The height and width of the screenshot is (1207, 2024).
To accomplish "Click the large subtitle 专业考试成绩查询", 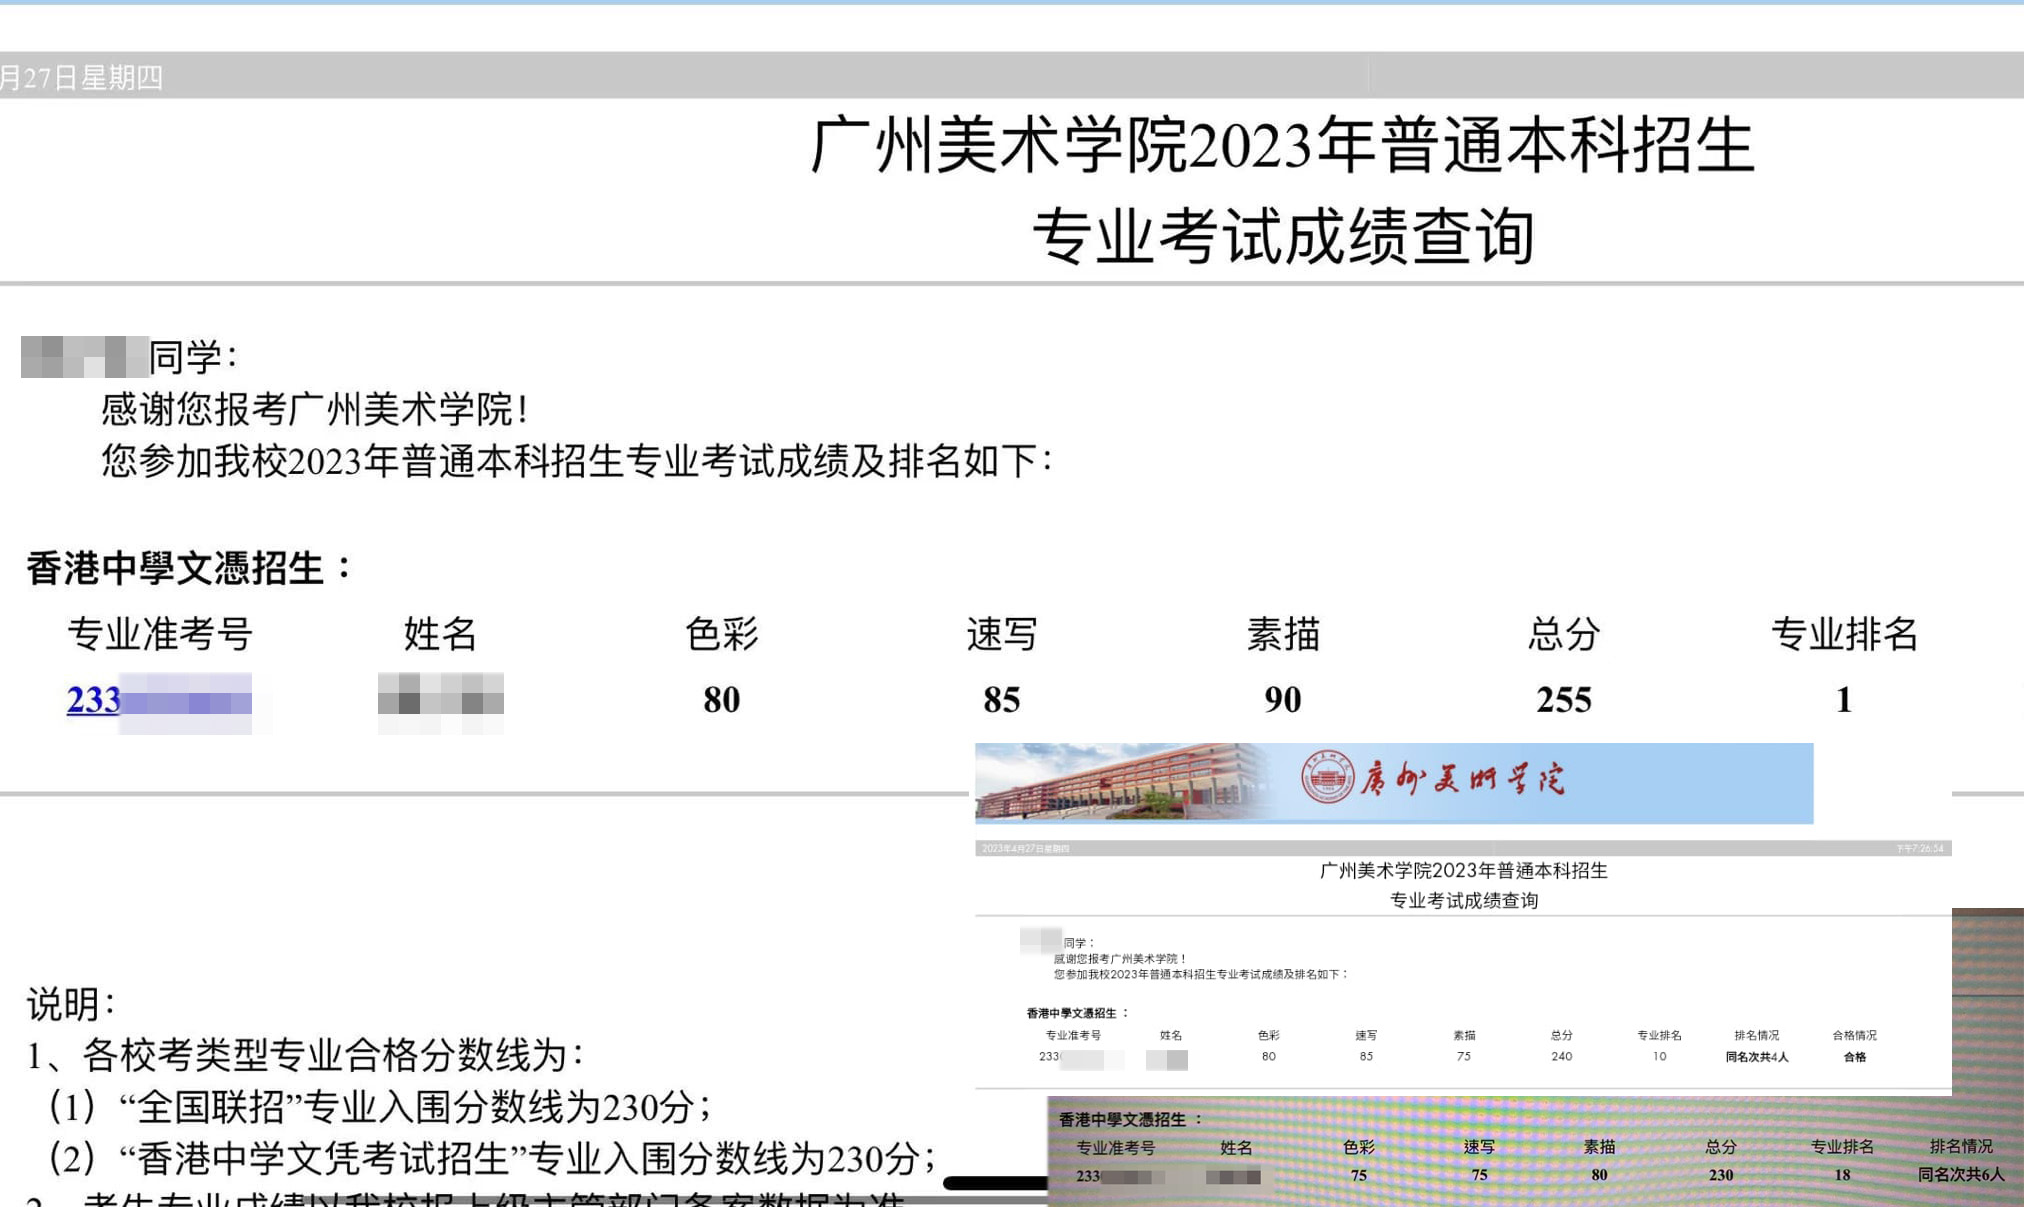I will pos(1283,237).
